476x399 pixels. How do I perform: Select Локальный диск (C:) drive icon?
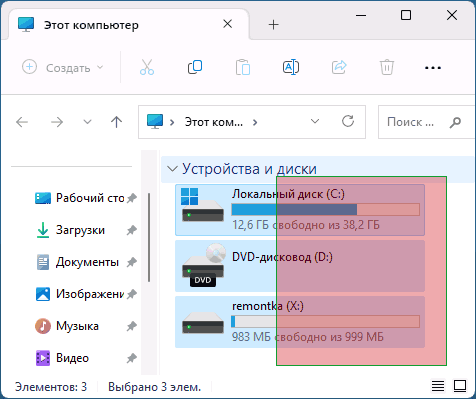202,205
